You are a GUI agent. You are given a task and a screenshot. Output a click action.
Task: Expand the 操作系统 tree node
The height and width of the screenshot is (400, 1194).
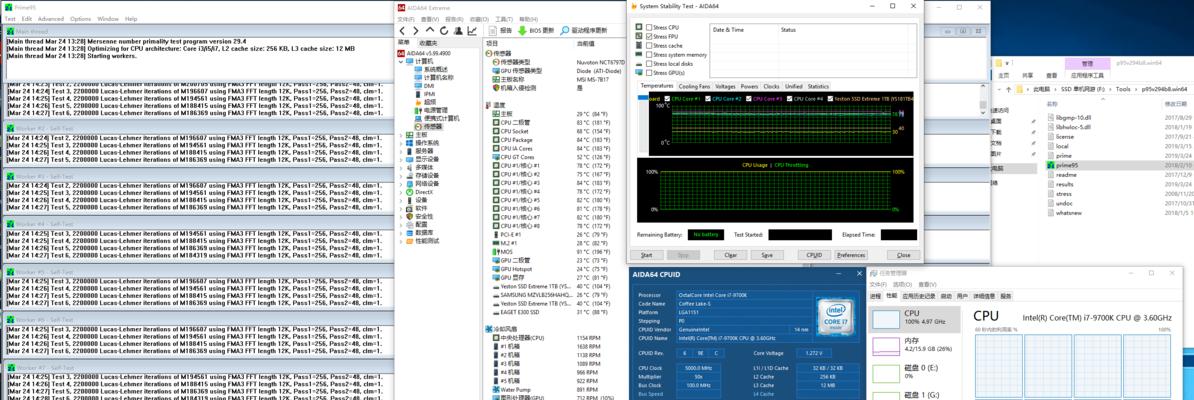click(402, 142)
